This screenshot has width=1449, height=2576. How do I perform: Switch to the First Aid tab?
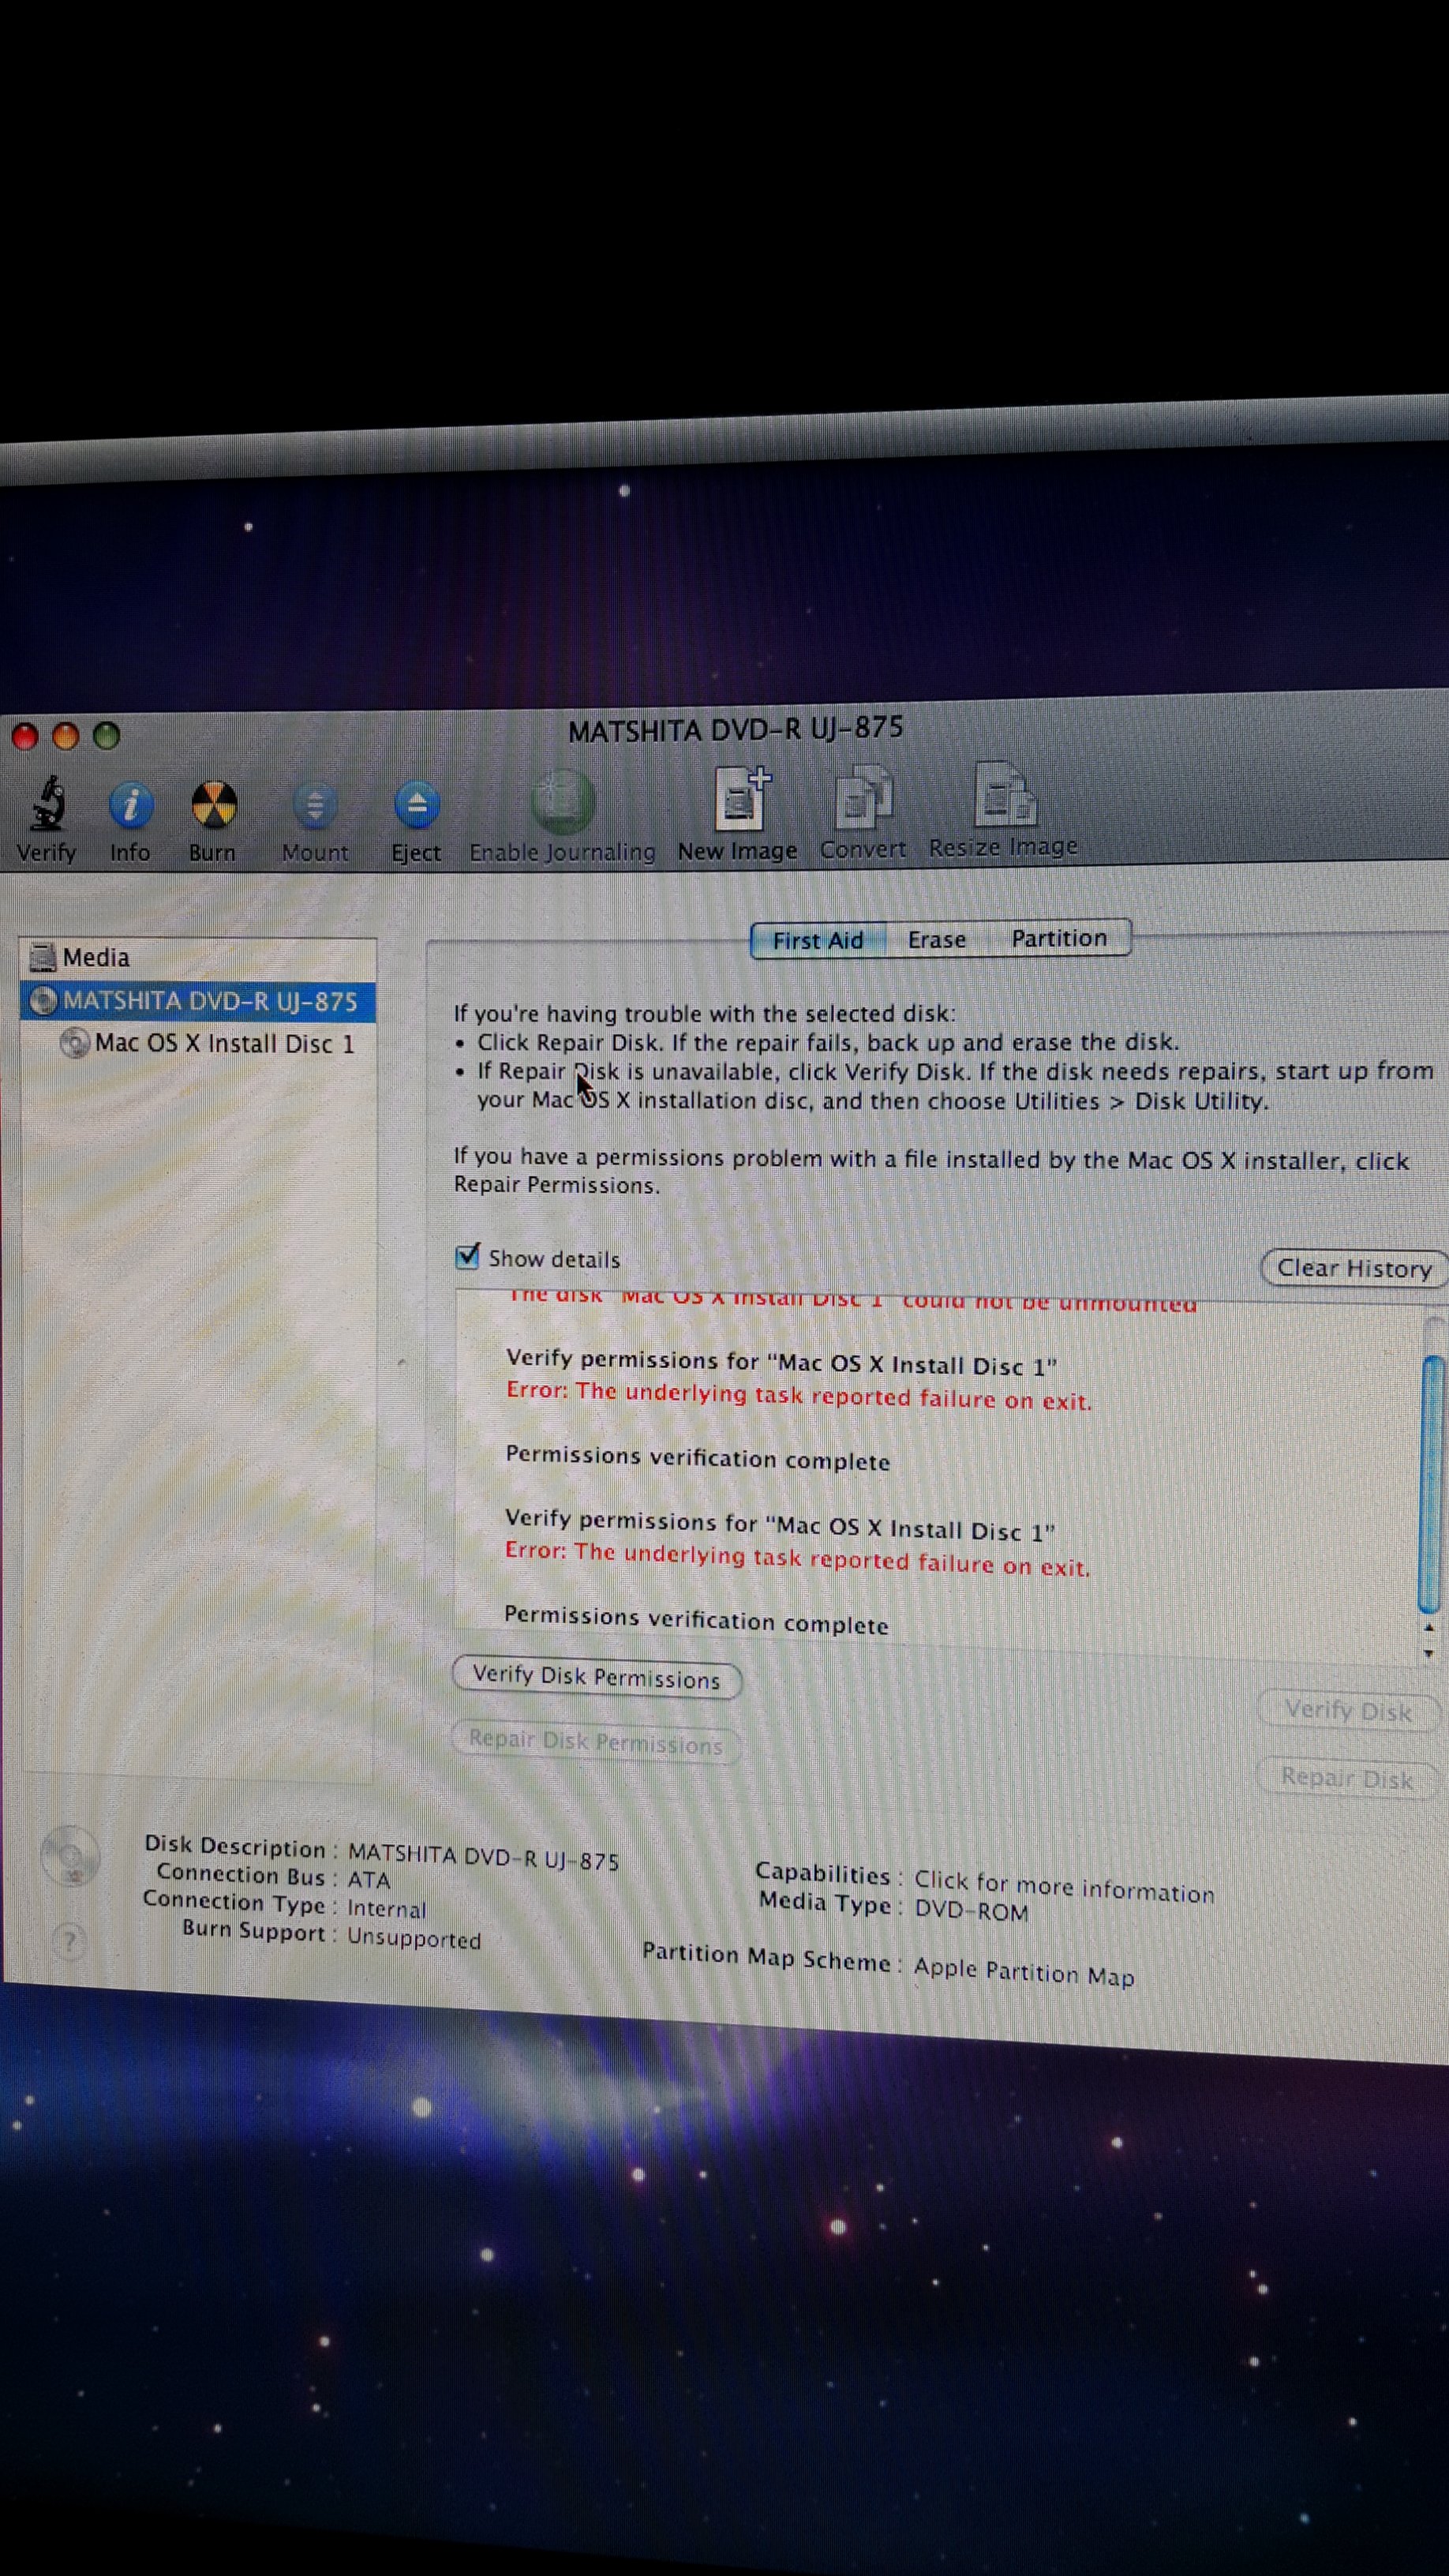(x=818, y=940)
